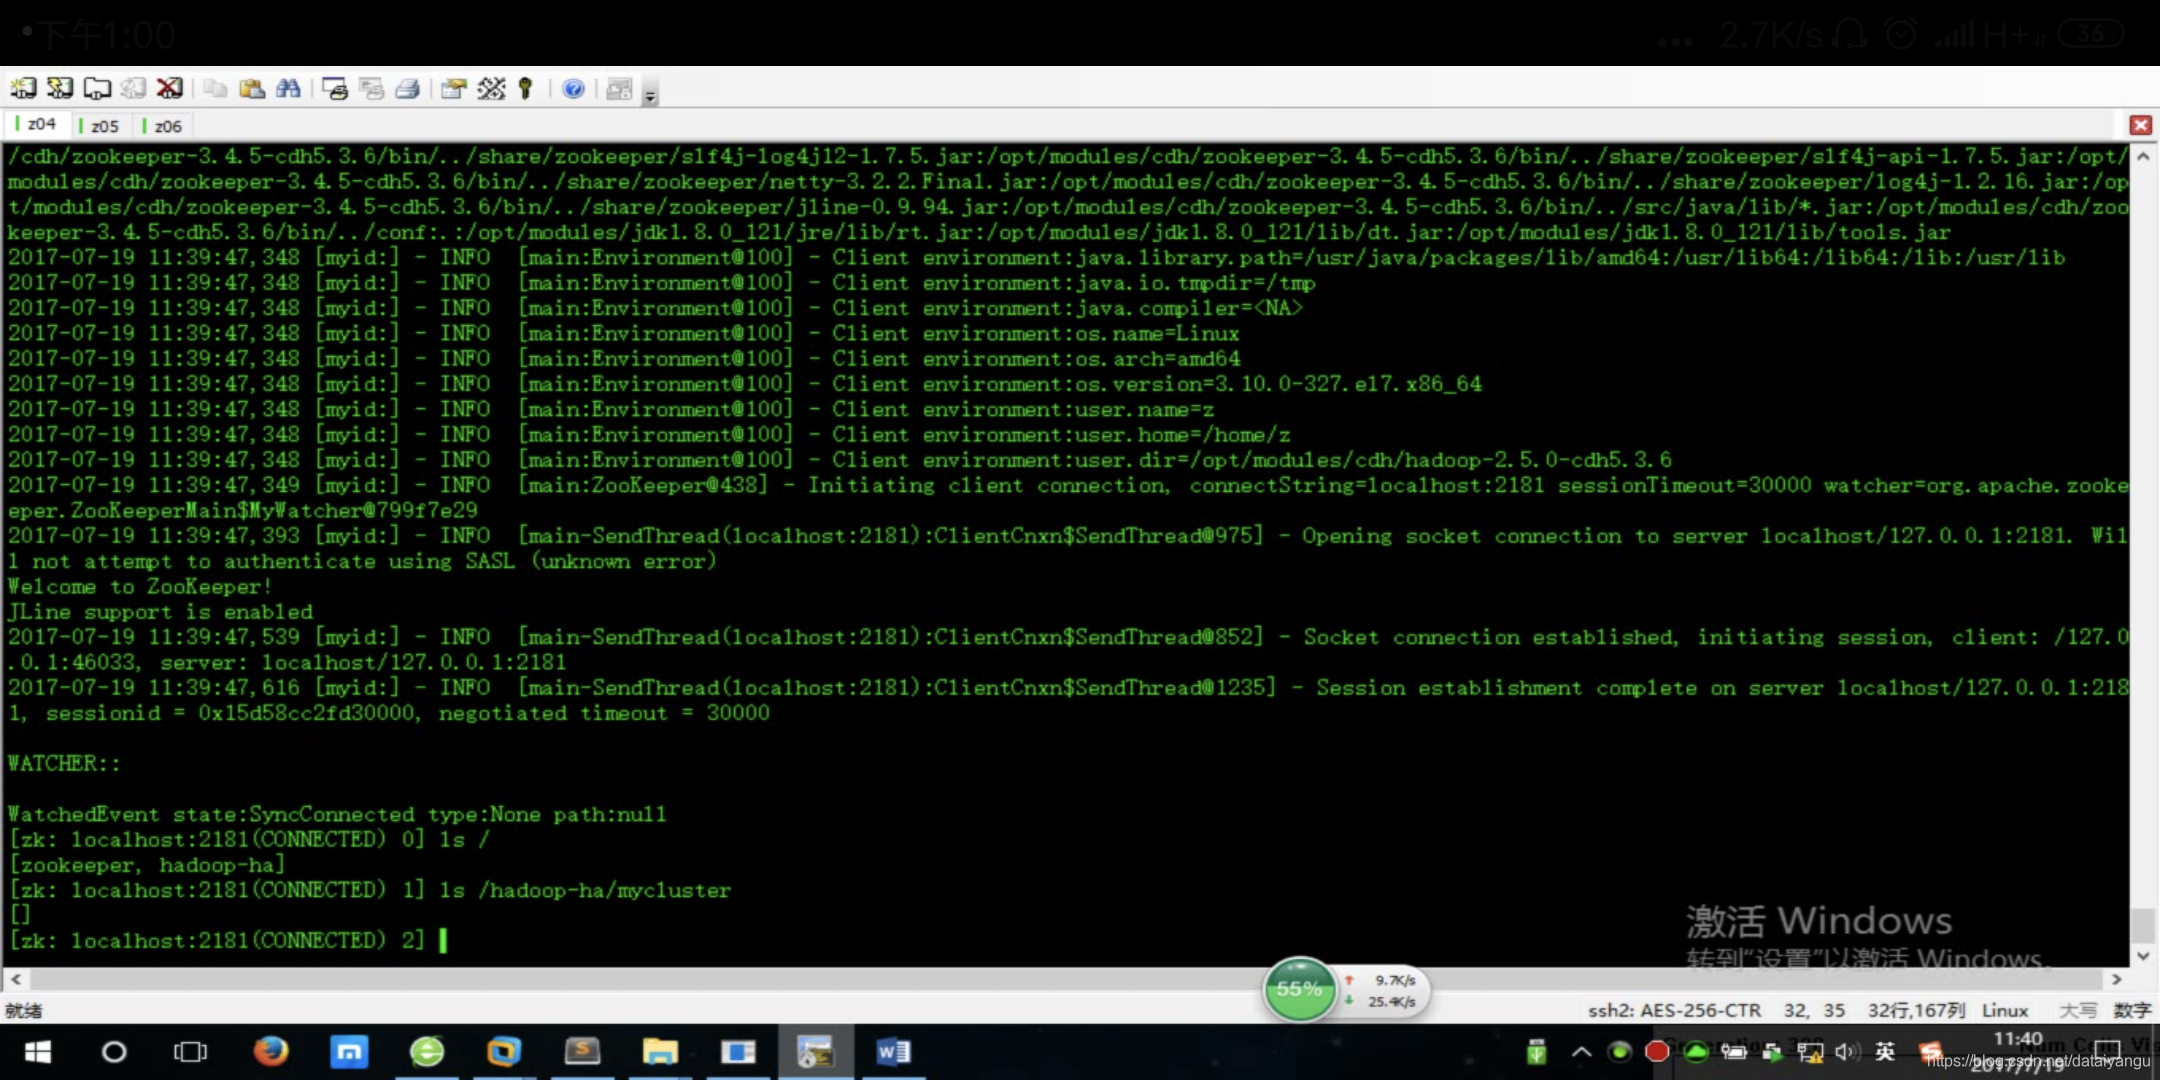Click the battery power tray icon

pyautogui.click(x=1733, y=1052)
